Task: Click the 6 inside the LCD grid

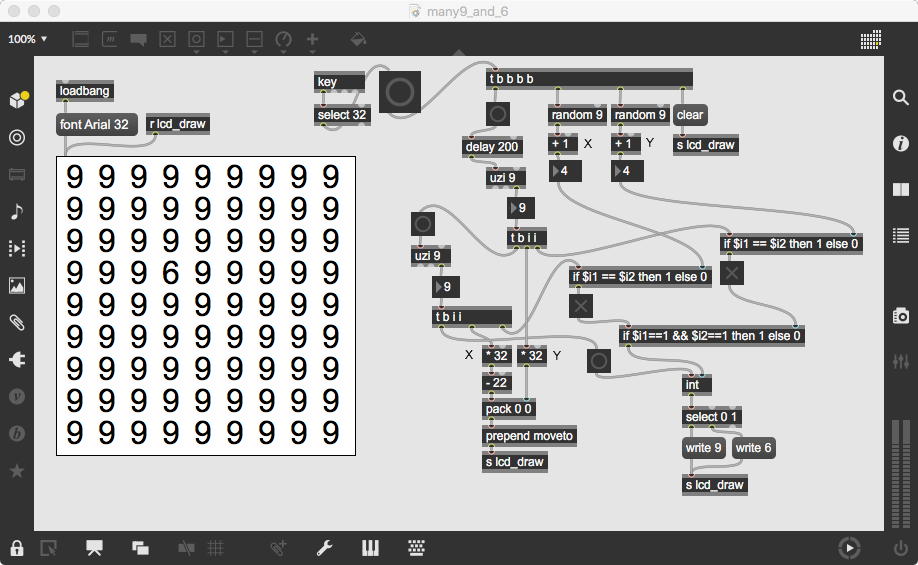Action: click(x=170, y=273)
